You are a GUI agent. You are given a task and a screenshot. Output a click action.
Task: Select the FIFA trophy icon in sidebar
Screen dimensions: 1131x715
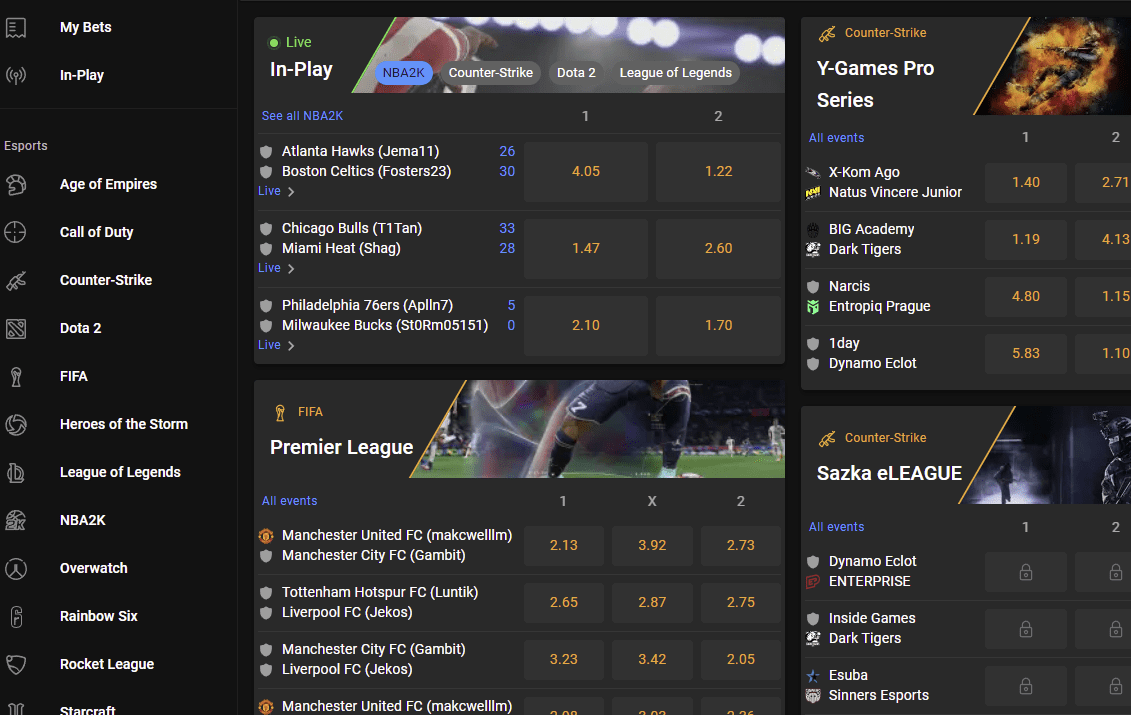(16, 376)
